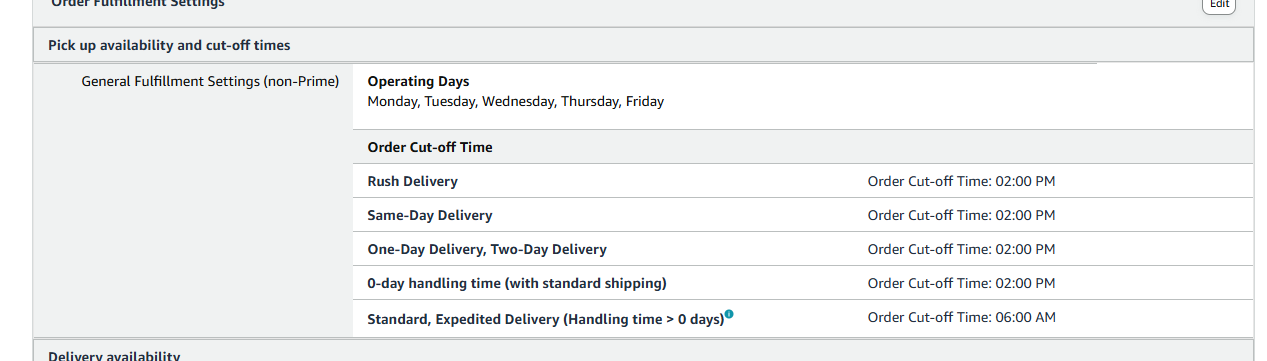Click the Operating Days heading

pyautogui.click(x=418, y=81)
